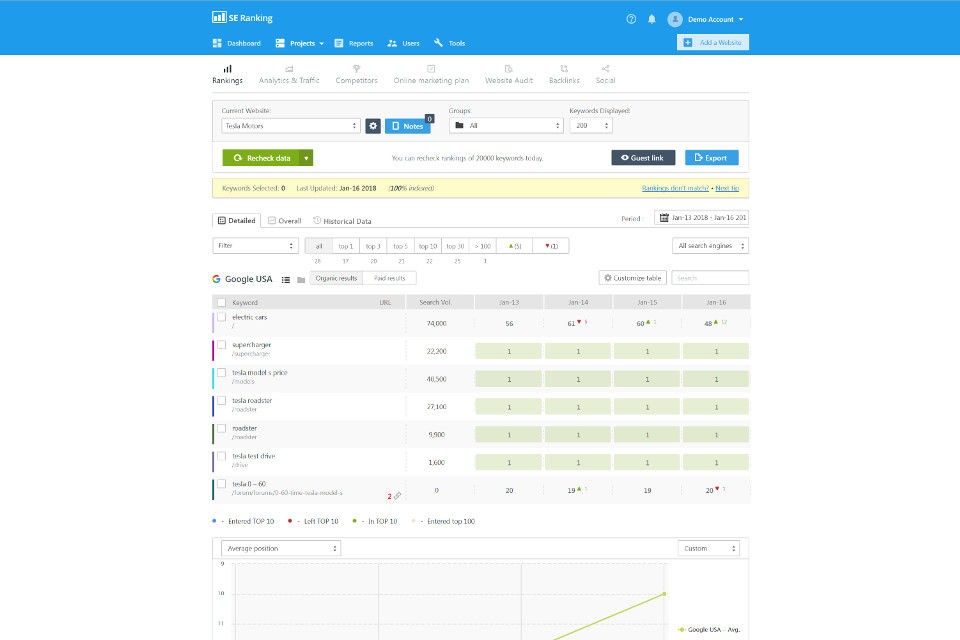Open the Filter dropdown

[x=255, y=246]
